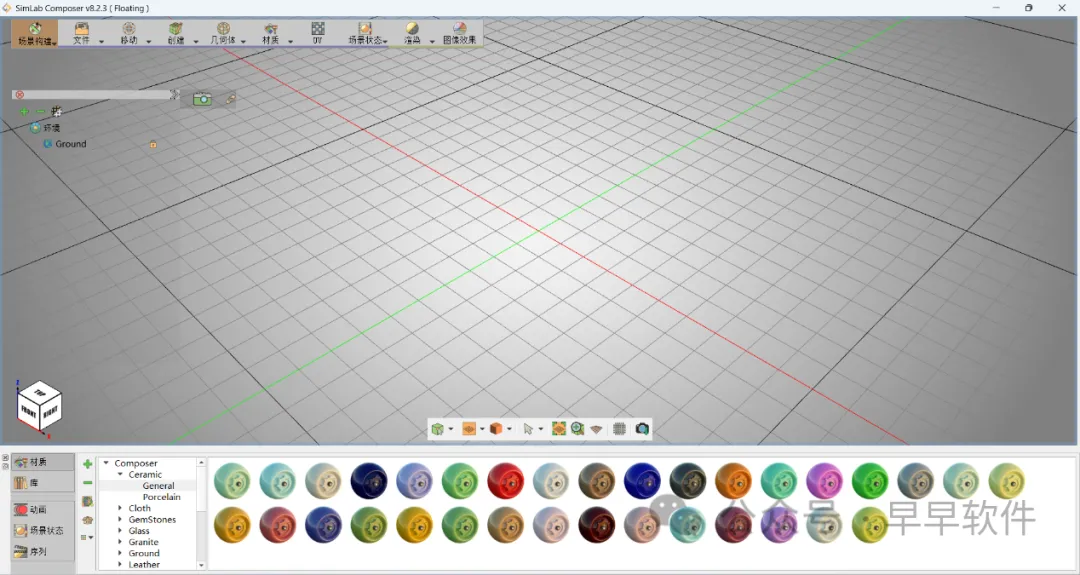This screenshot has height=575, width=1080.
Task: Switch to the 场景状态 panel tab
Action: pyautogui.click(x=43, y=530)
